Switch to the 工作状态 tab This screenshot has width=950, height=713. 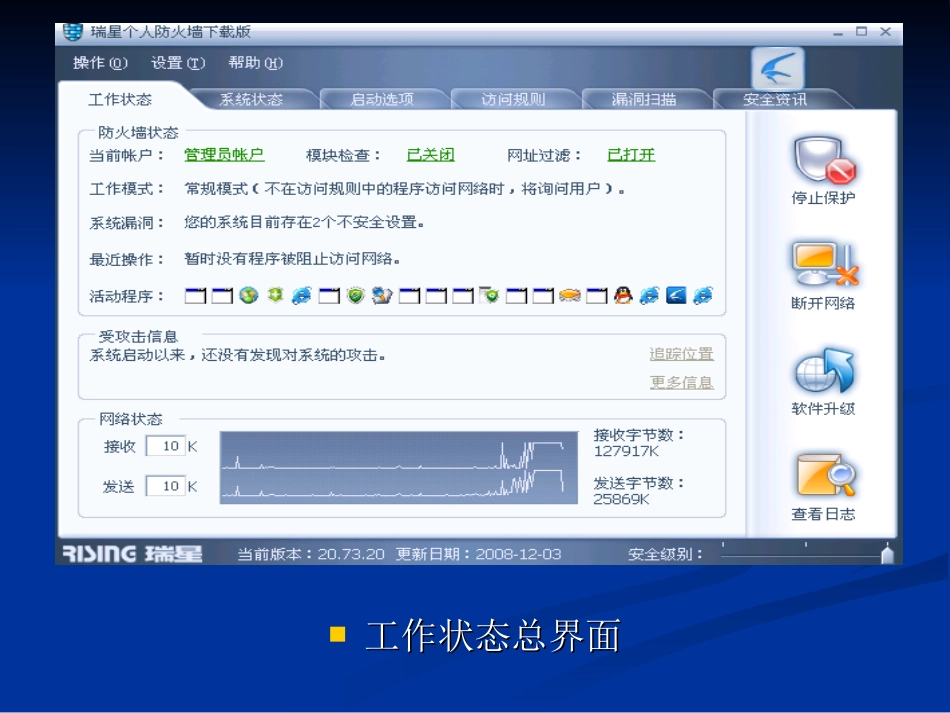[120, 99]
